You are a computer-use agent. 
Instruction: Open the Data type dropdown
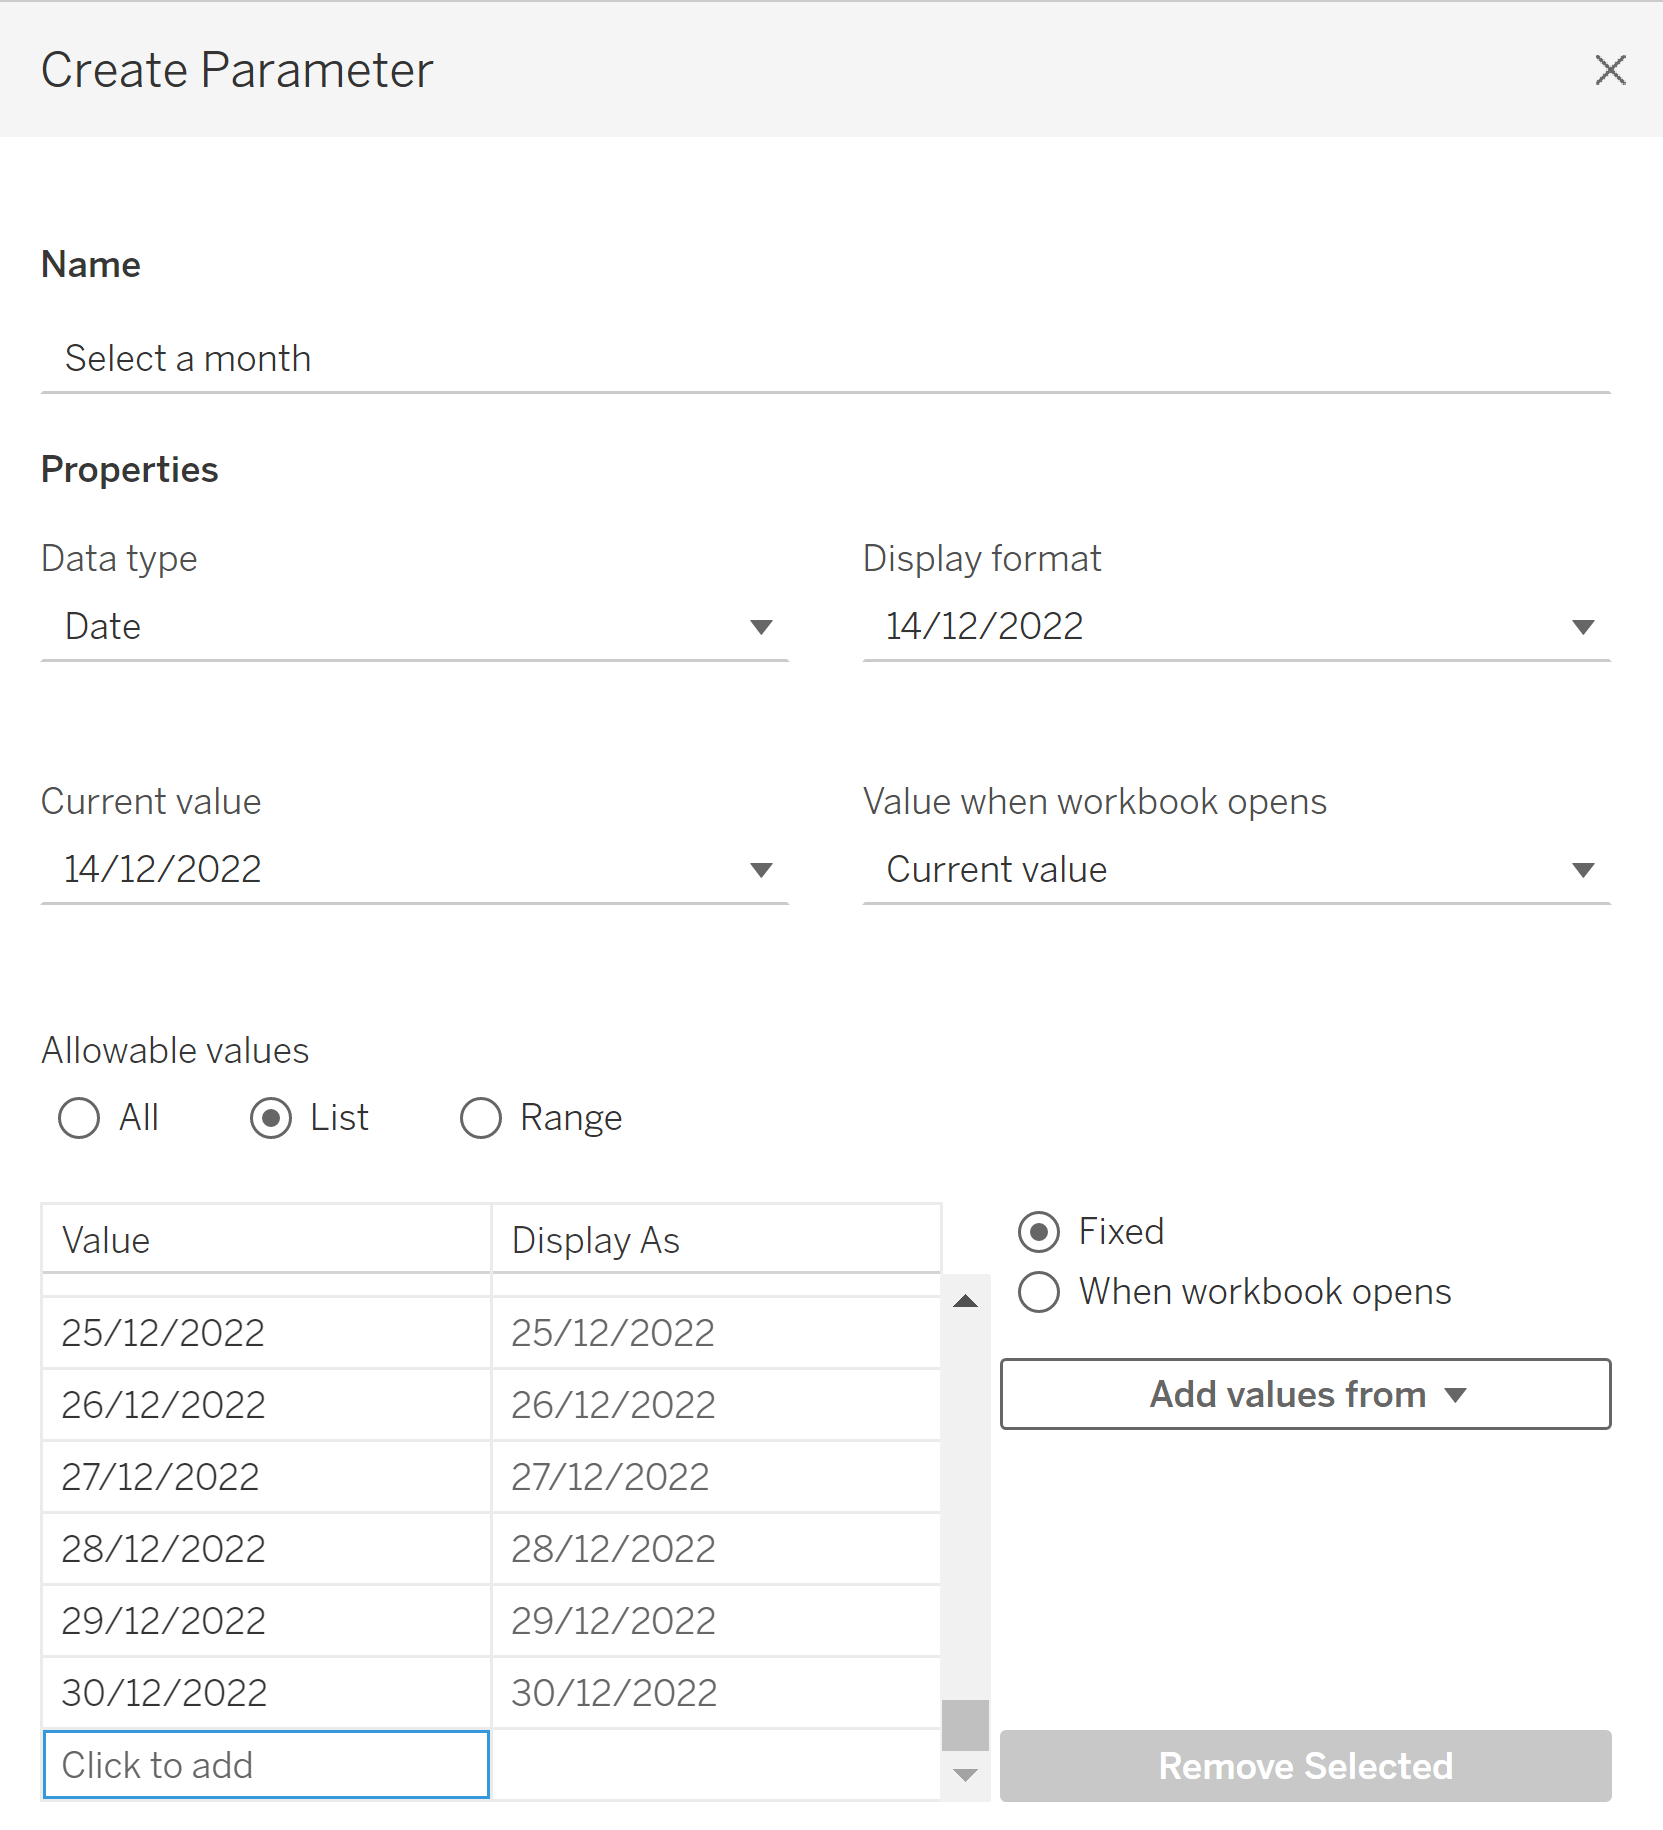click(x=414, y=627)
